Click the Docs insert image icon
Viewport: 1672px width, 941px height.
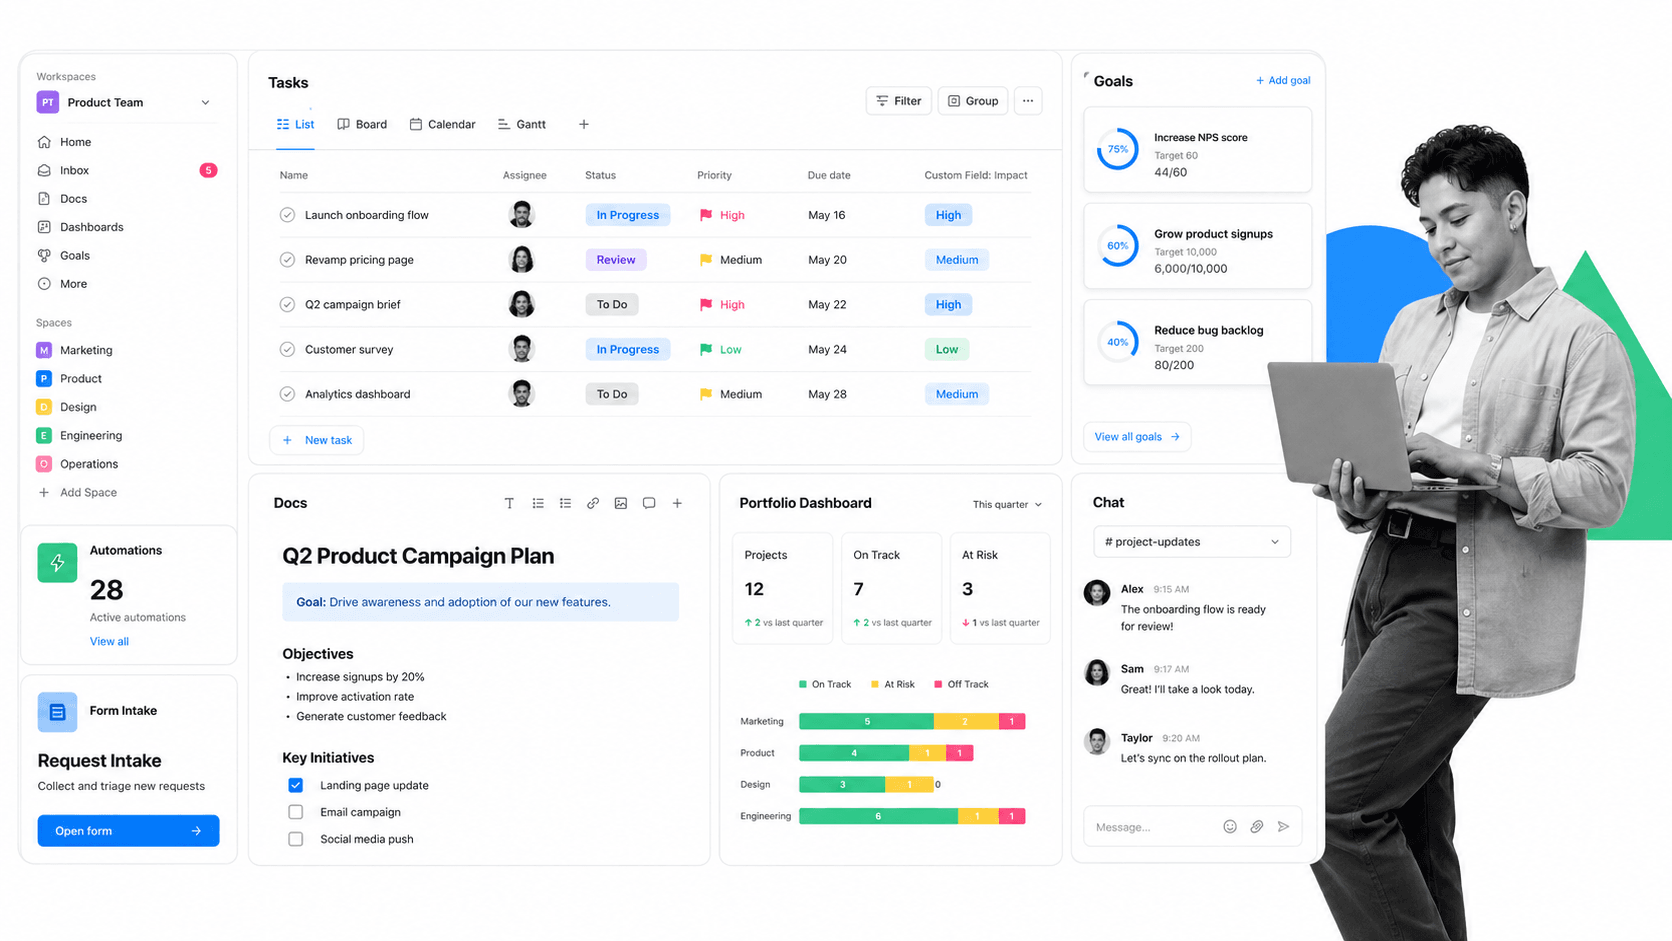pyautogui.click(x=621, y=503)
